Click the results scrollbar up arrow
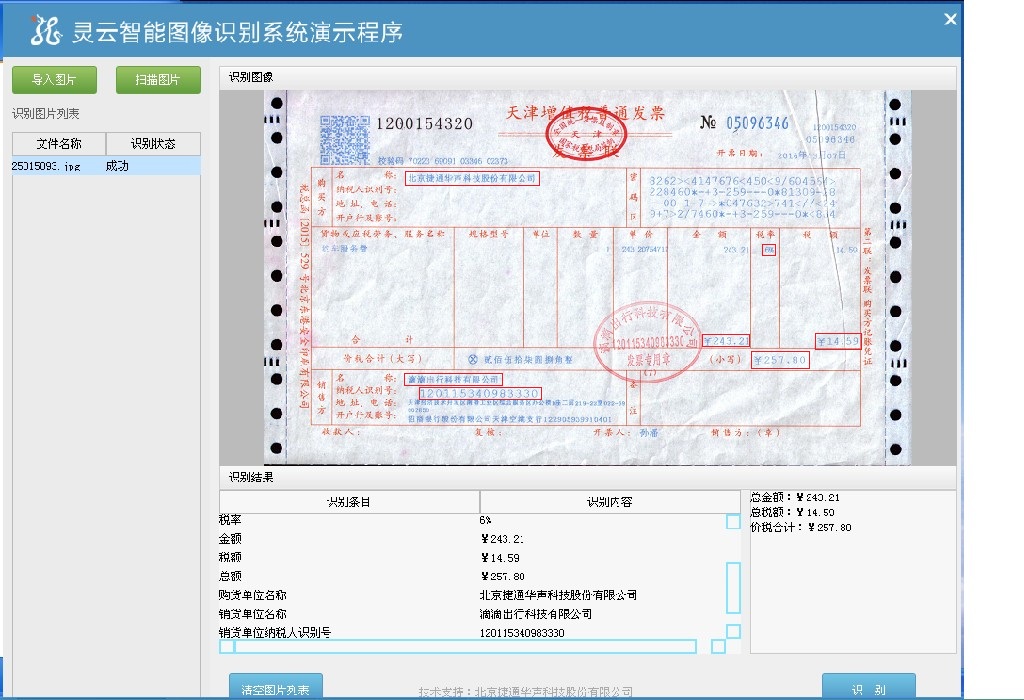 733,521
